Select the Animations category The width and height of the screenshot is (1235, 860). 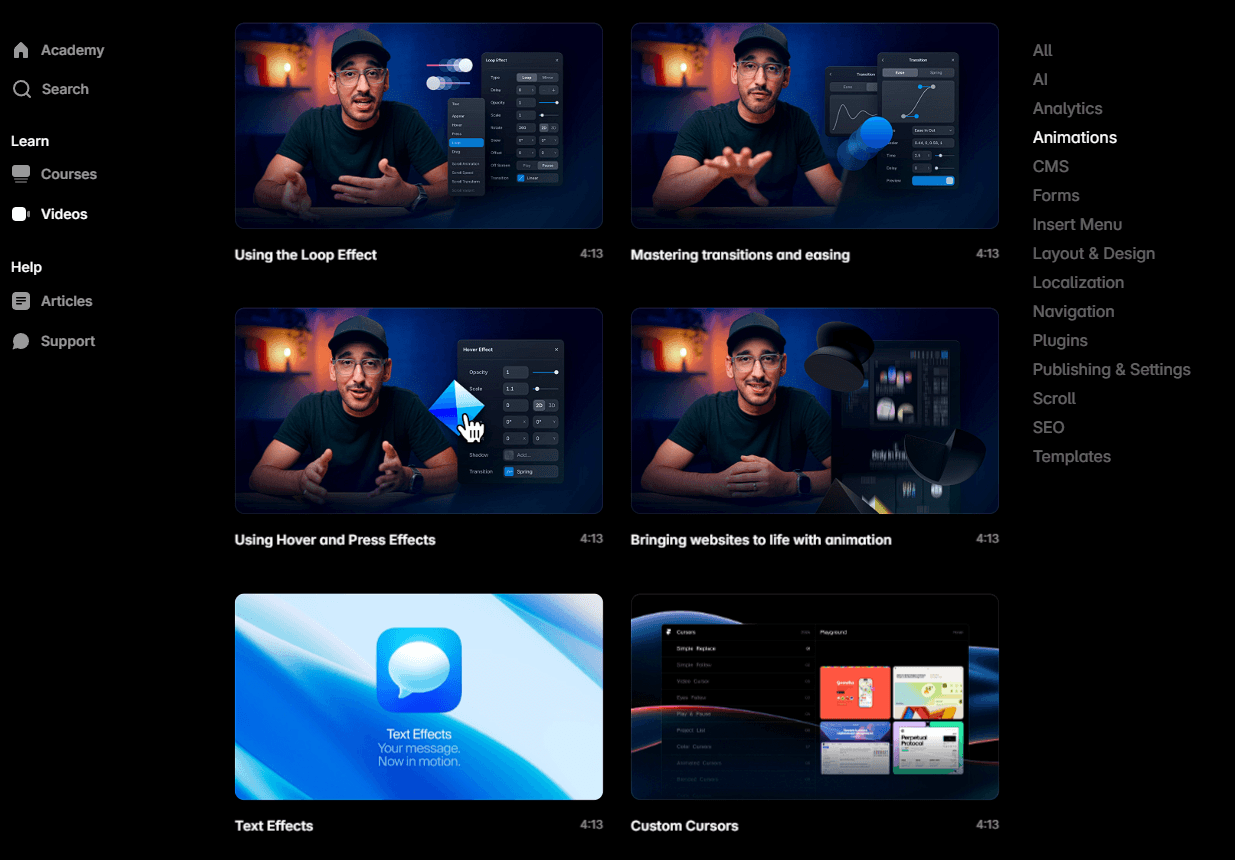tap(1075, 137)
